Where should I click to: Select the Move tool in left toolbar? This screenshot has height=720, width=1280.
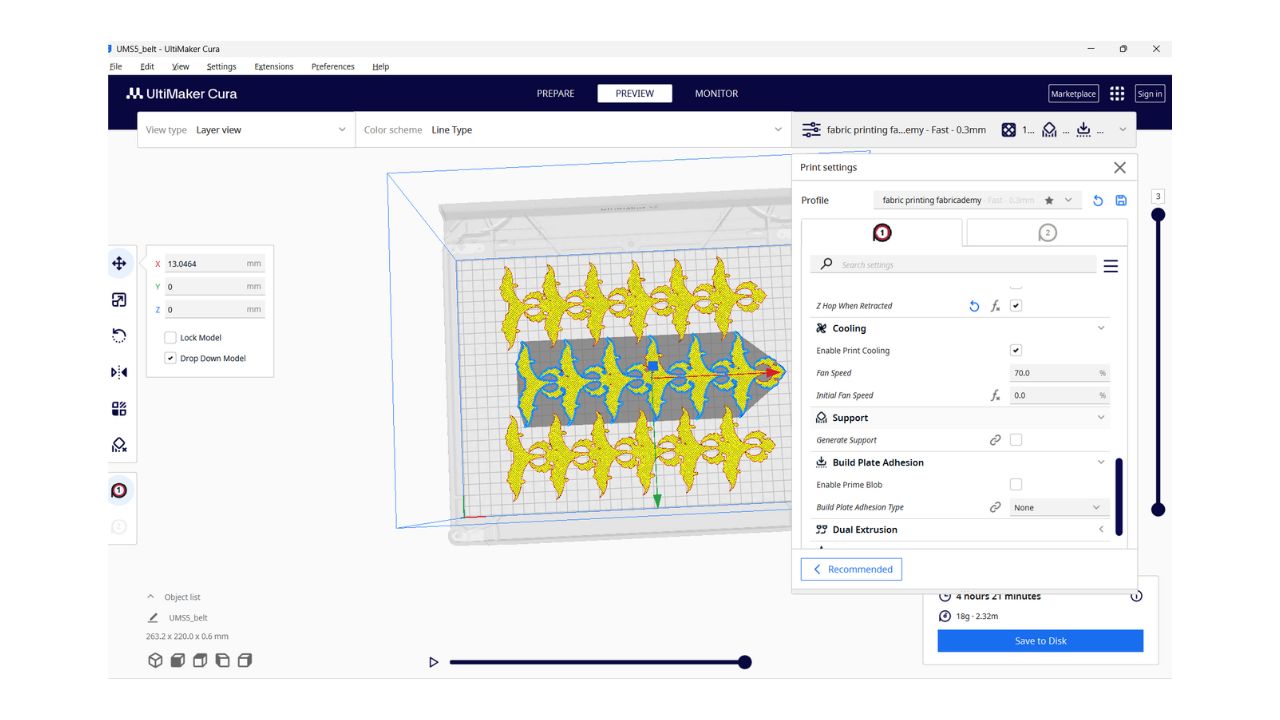[119, 263]
